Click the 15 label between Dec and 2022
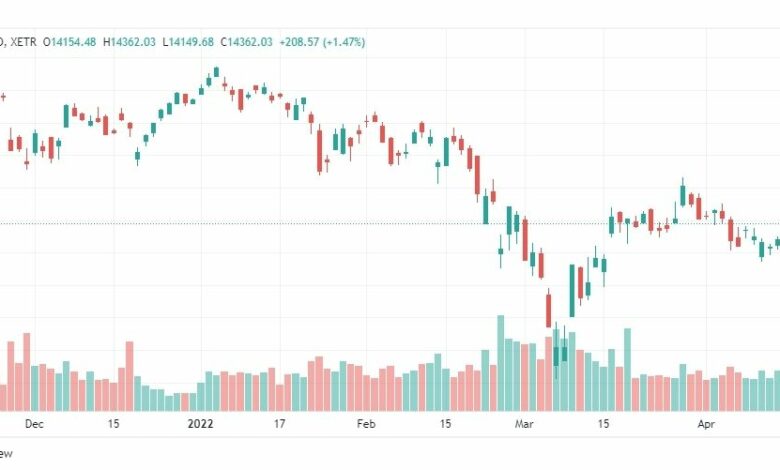Viewport: 780px width, 470px height. 113,424
